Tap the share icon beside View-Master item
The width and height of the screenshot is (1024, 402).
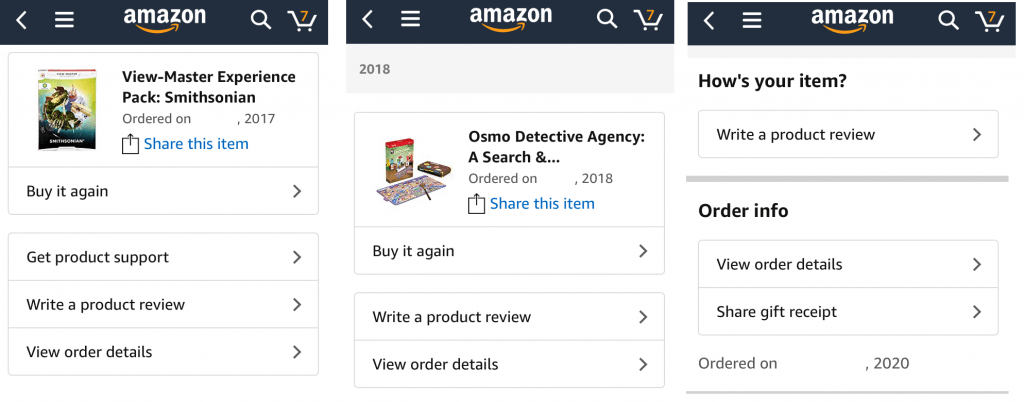point(130,144)
